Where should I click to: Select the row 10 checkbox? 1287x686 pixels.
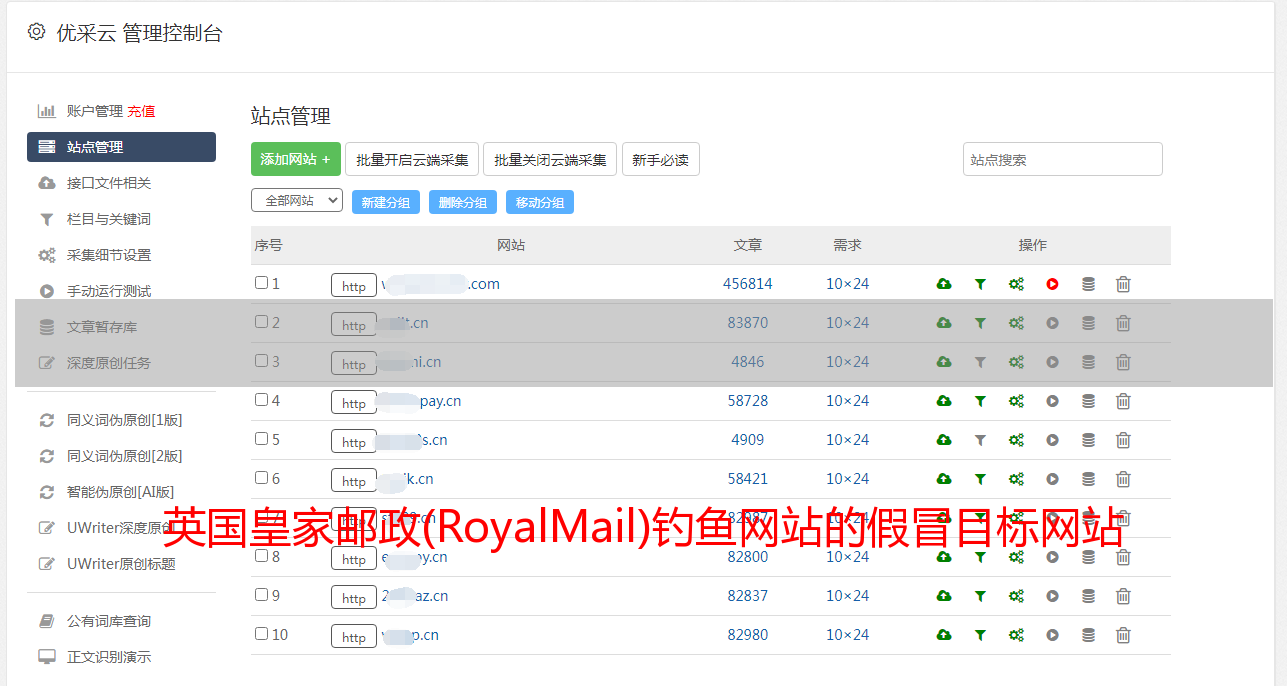coord(261,634)
